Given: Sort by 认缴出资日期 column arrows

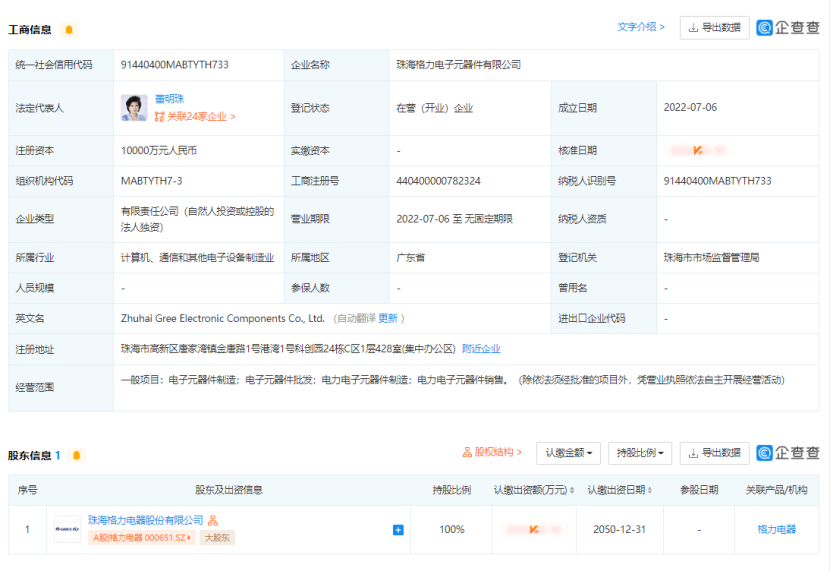Looking at the screenshot, I should tap(653, 490).
